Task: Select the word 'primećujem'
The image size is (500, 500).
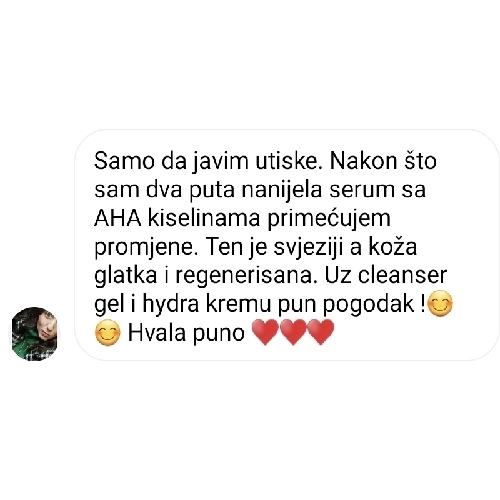Action: point(329,219)
